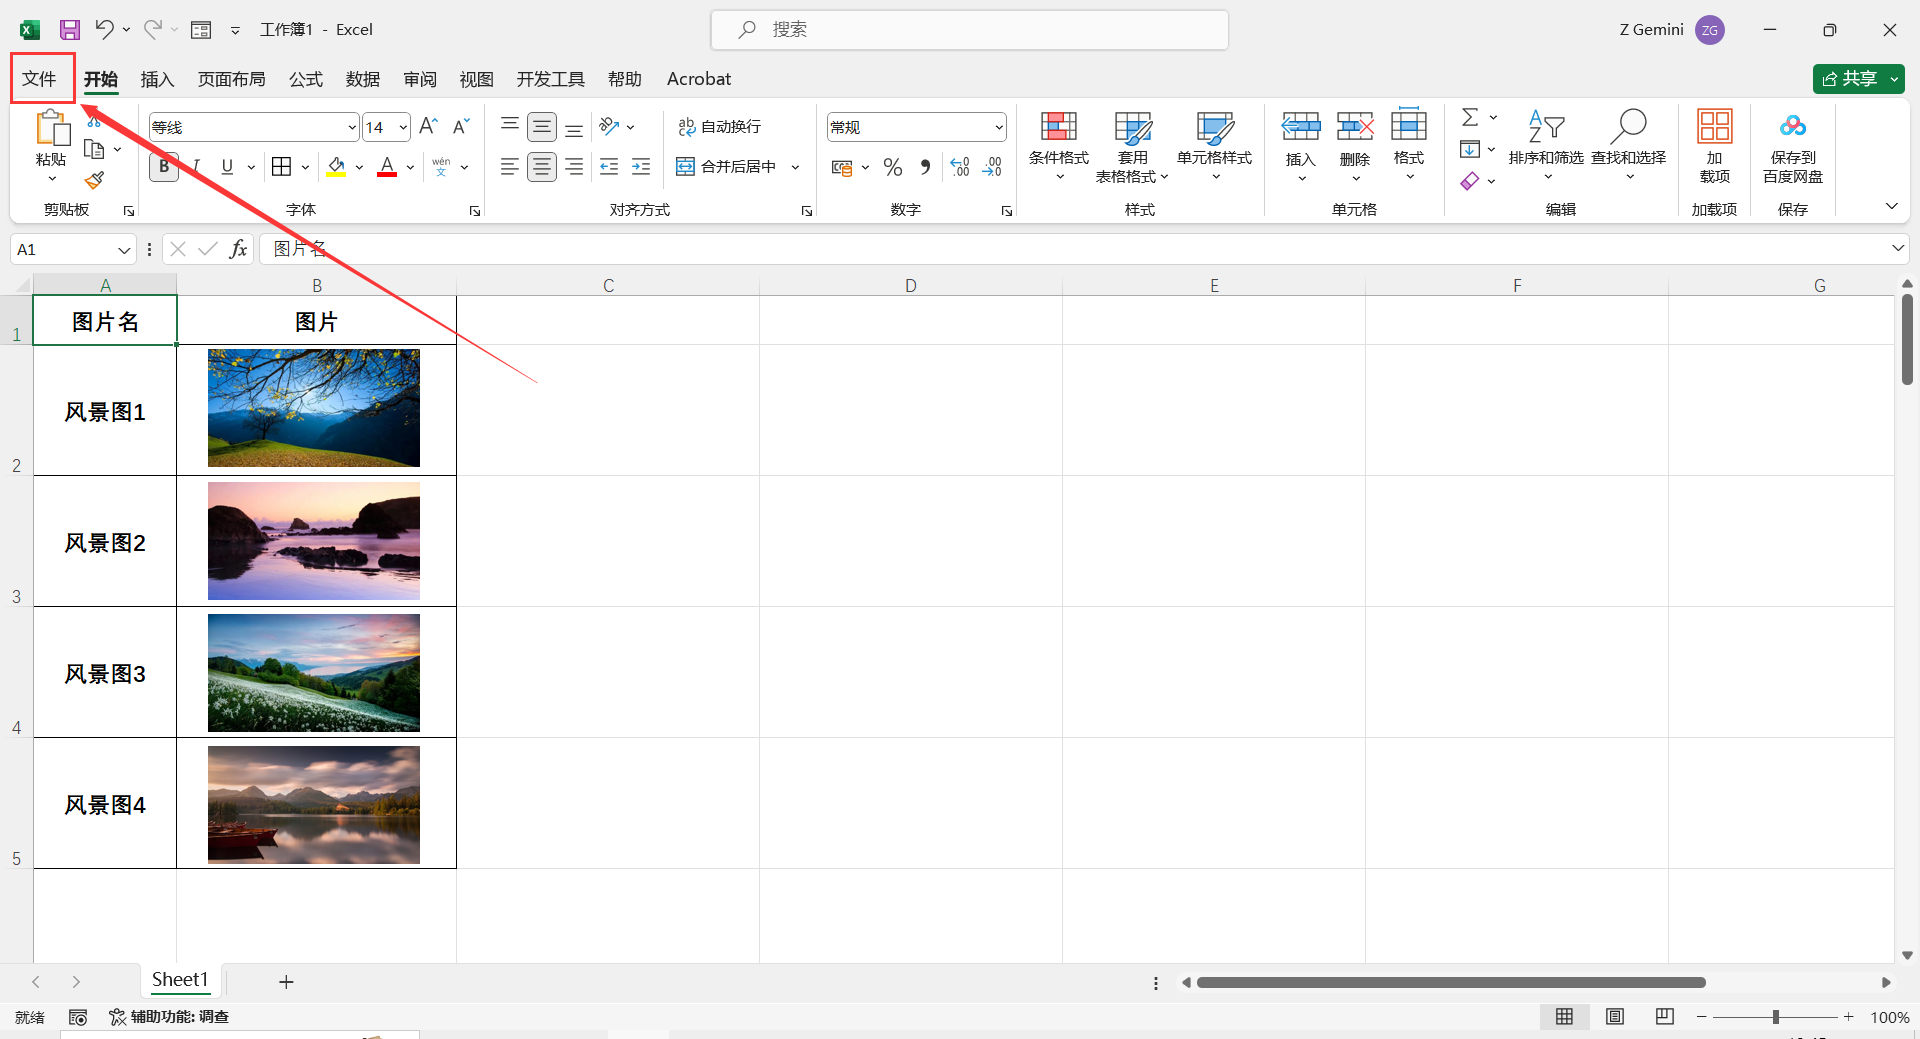Click the new sheet plus button
Screen dimensions: 1920x1039
[286, 982]
